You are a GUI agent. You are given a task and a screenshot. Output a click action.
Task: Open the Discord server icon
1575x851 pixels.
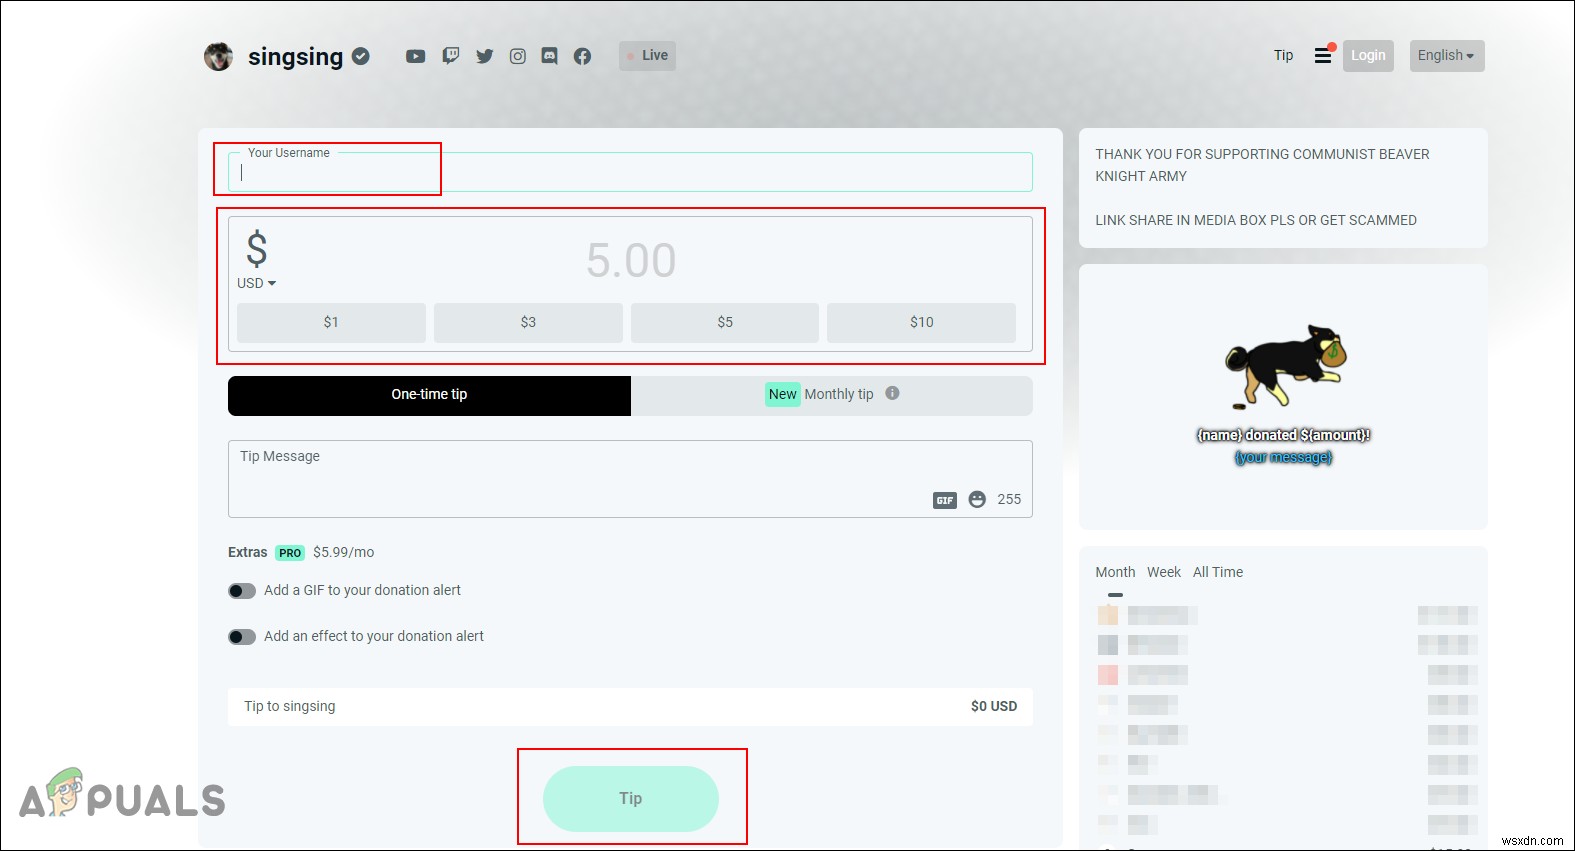click(550, 56)
